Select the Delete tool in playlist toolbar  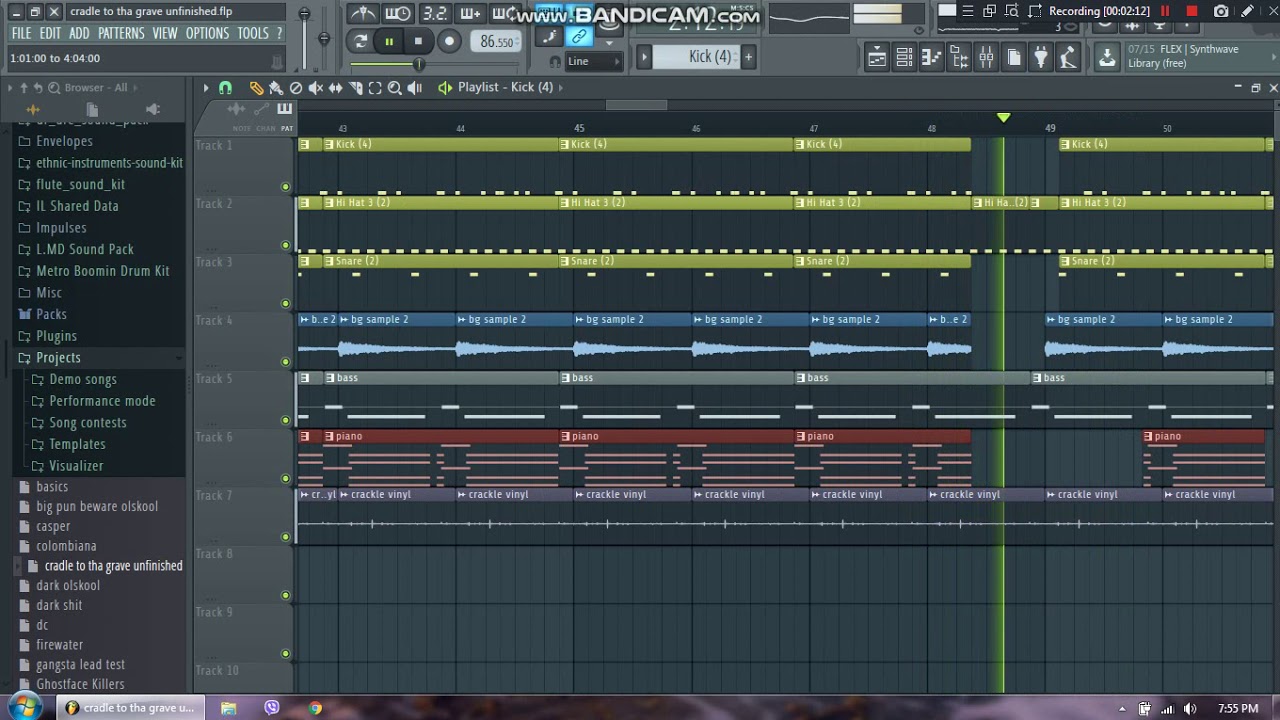point(296,88)
